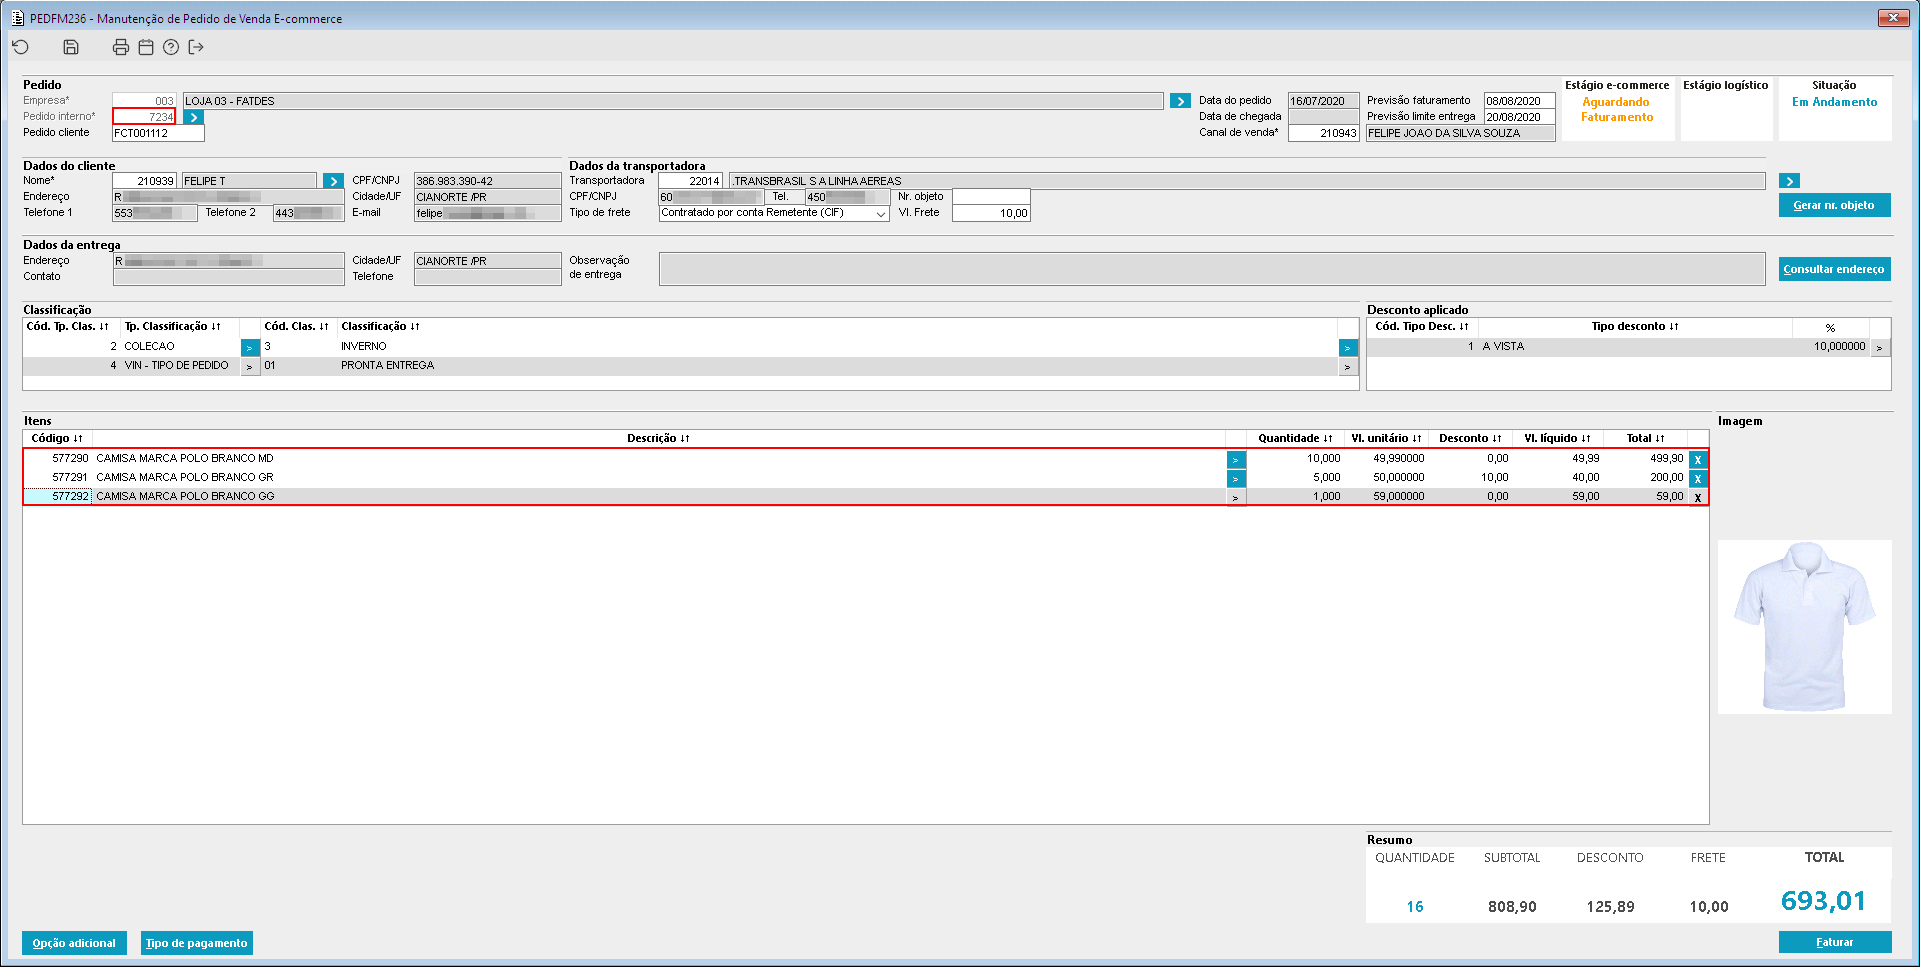Click the application document icon in title bar
The width and height of the screenshot is (1920, 967).
point(17,18)
